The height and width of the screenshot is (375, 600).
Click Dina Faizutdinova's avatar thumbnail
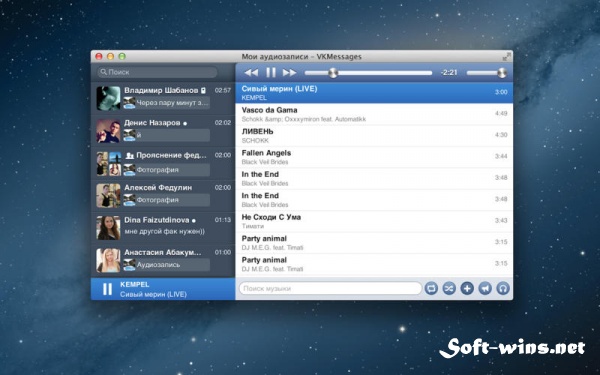(x=108, y=228)
